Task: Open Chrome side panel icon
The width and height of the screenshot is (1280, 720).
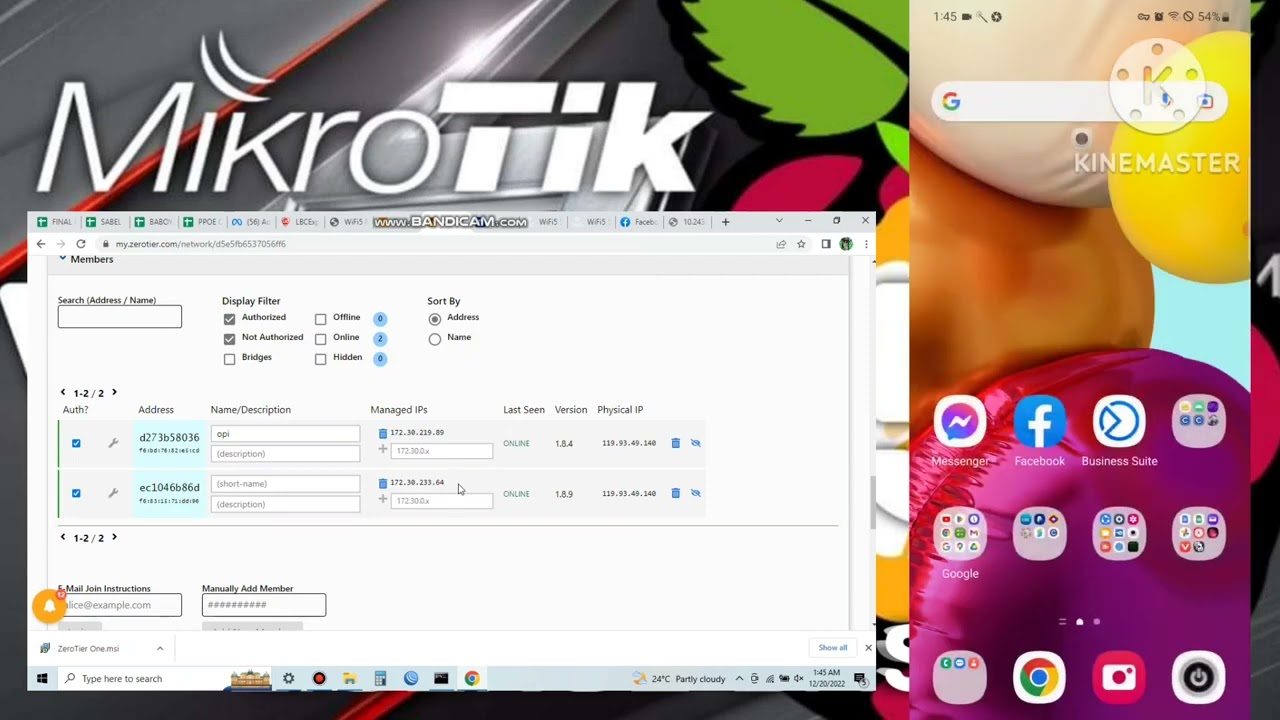Action: 826,244
